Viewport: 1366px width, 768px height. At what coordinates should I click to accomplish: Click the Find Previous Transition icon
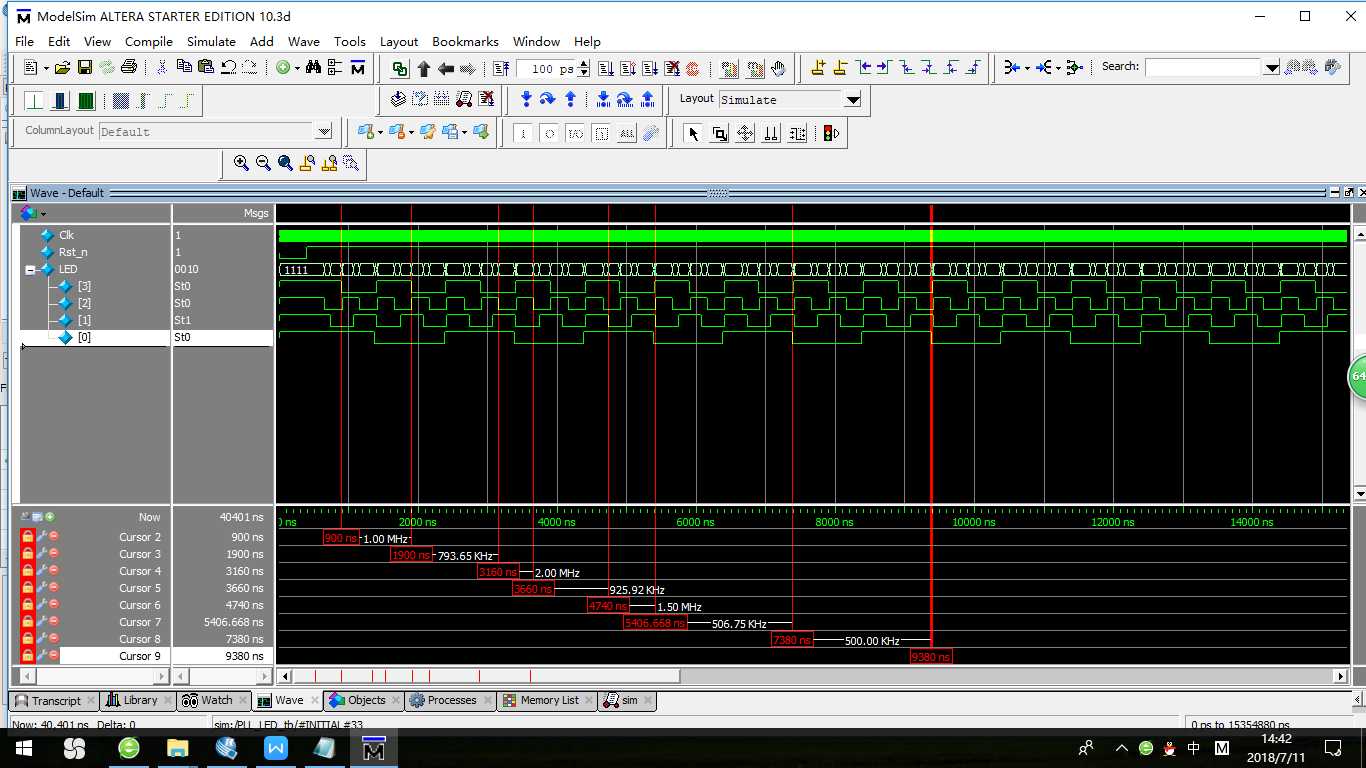[x=863, y=68]
